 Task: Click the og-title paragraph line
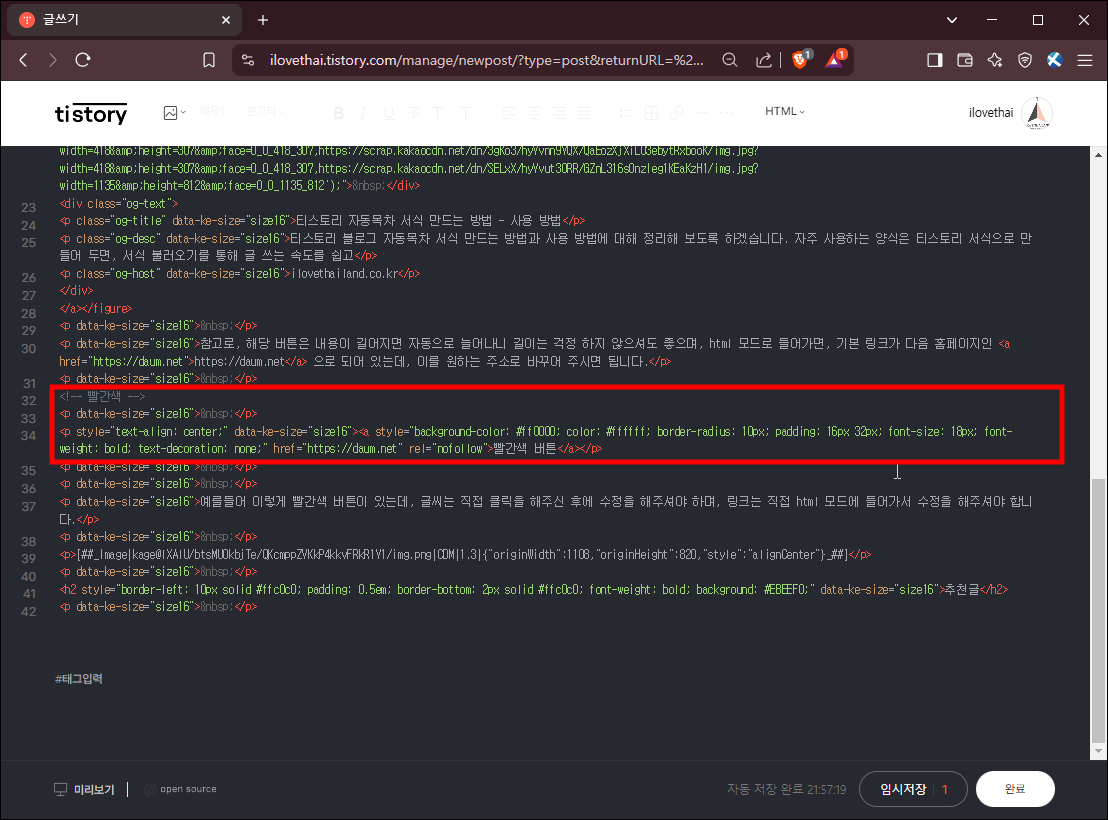(x=322, y=221)
